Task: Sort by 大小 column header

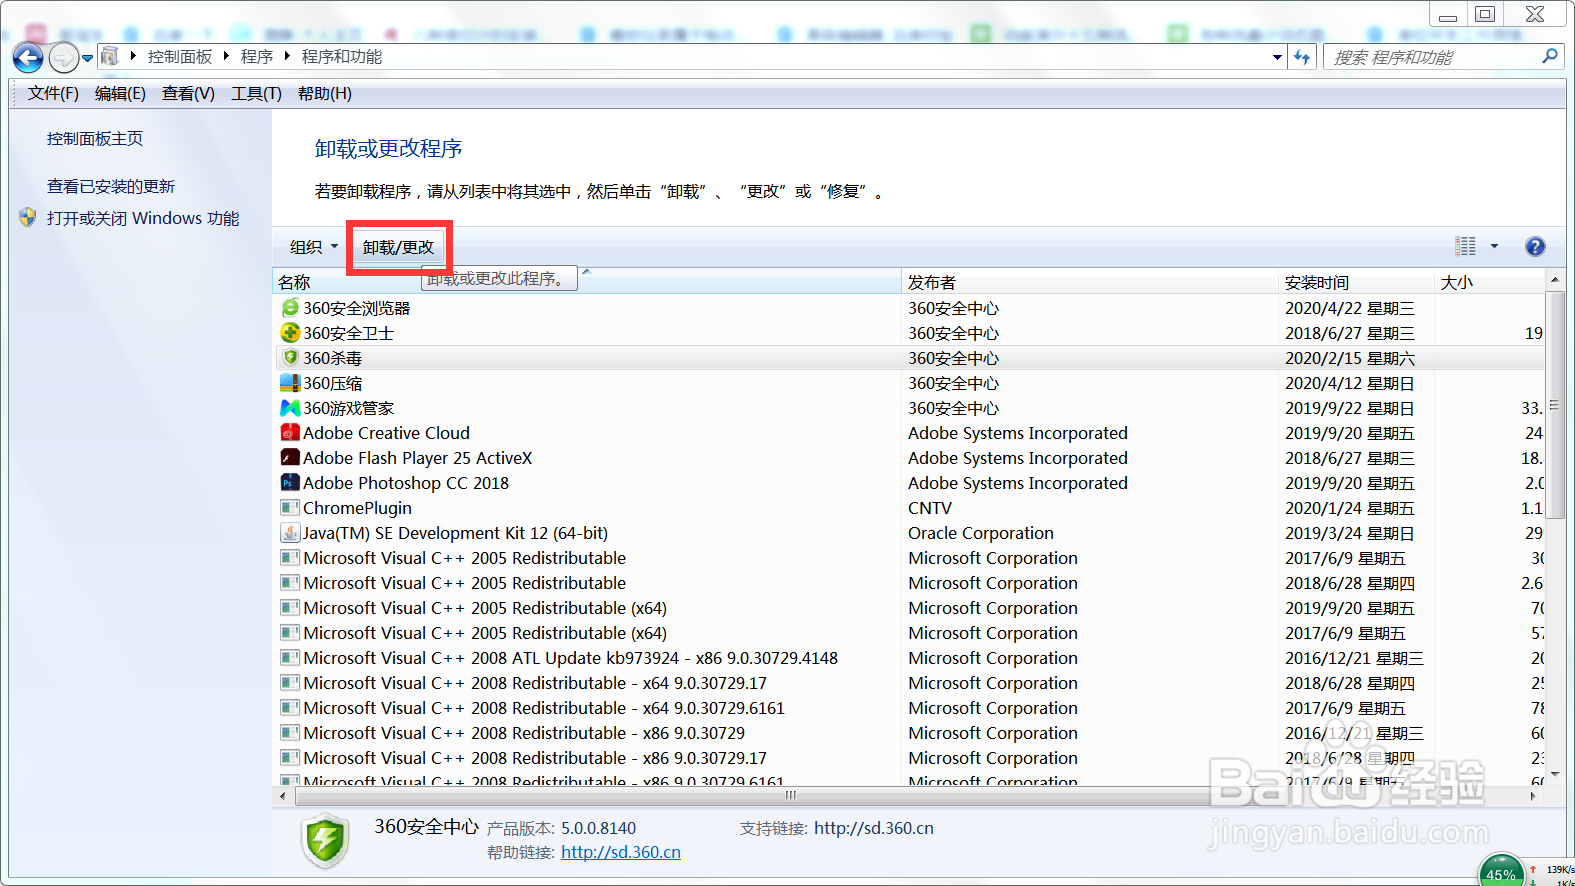Action: (x=1489, y=282)
